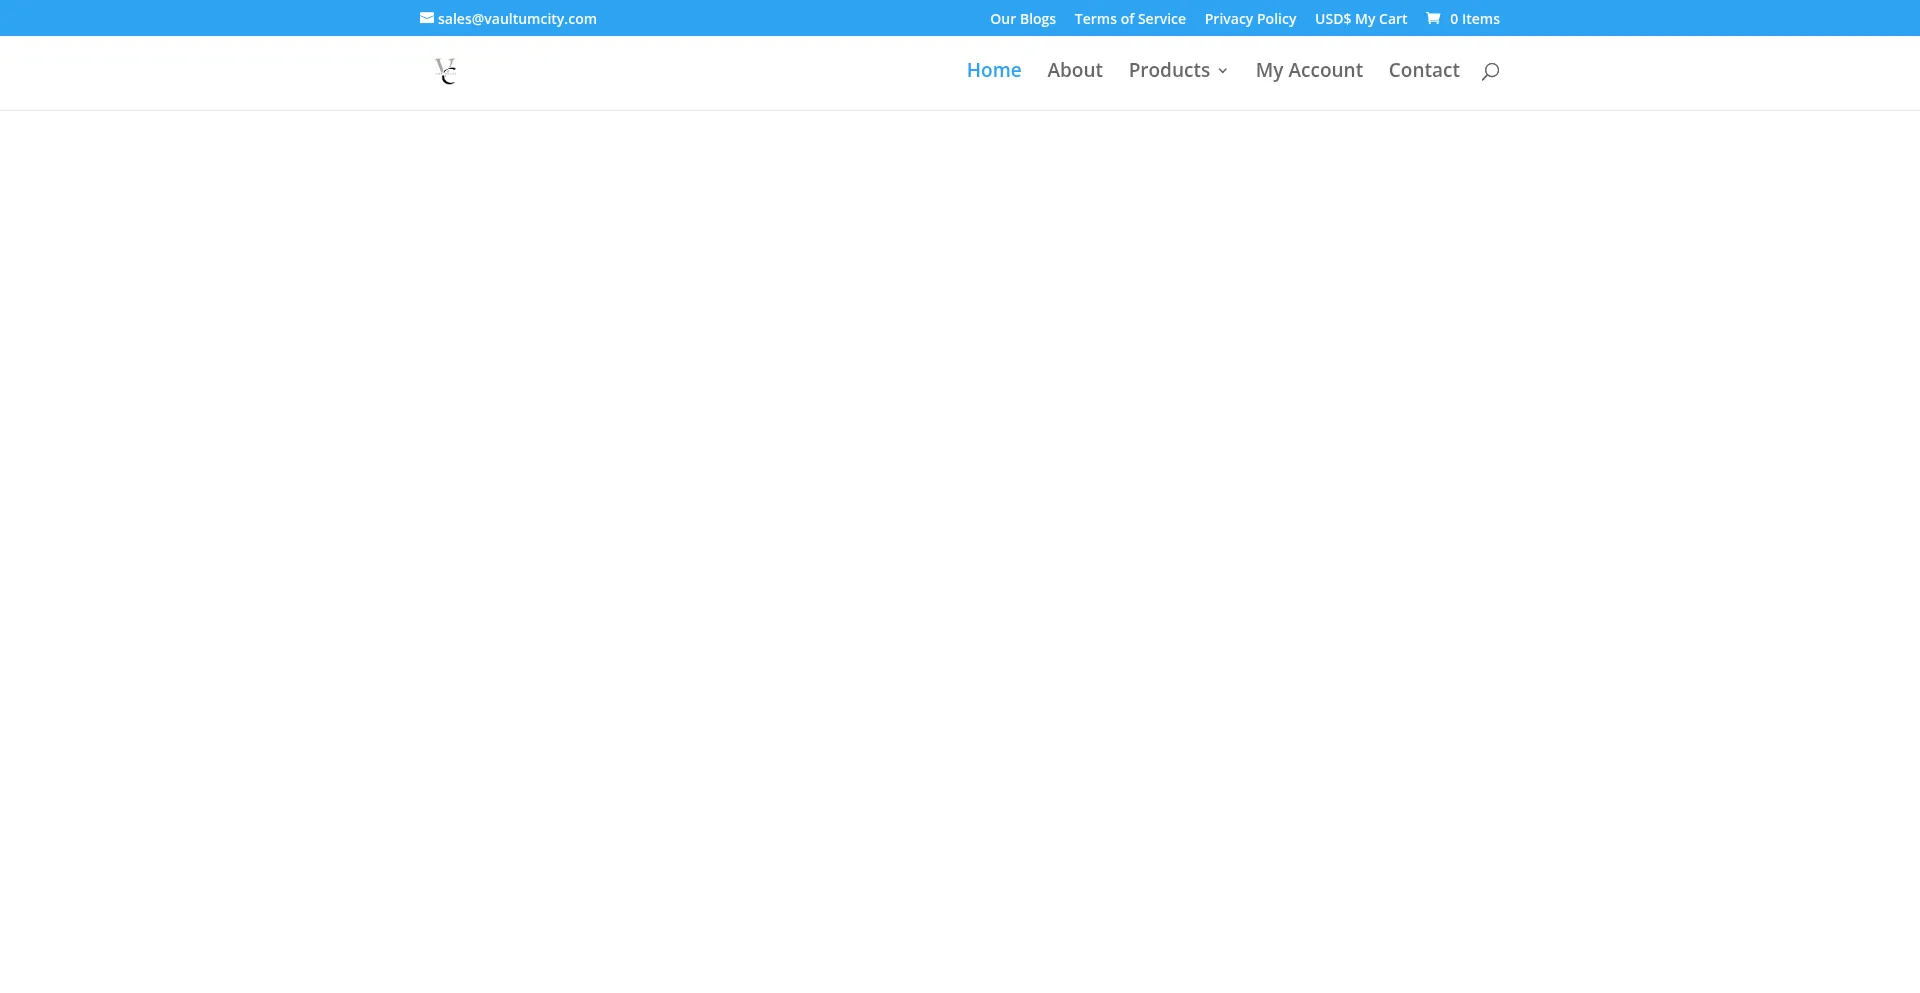This screenshot has height=993, width=1920.
Task: Click the VC site logo
Action: (x=446, y=71)
